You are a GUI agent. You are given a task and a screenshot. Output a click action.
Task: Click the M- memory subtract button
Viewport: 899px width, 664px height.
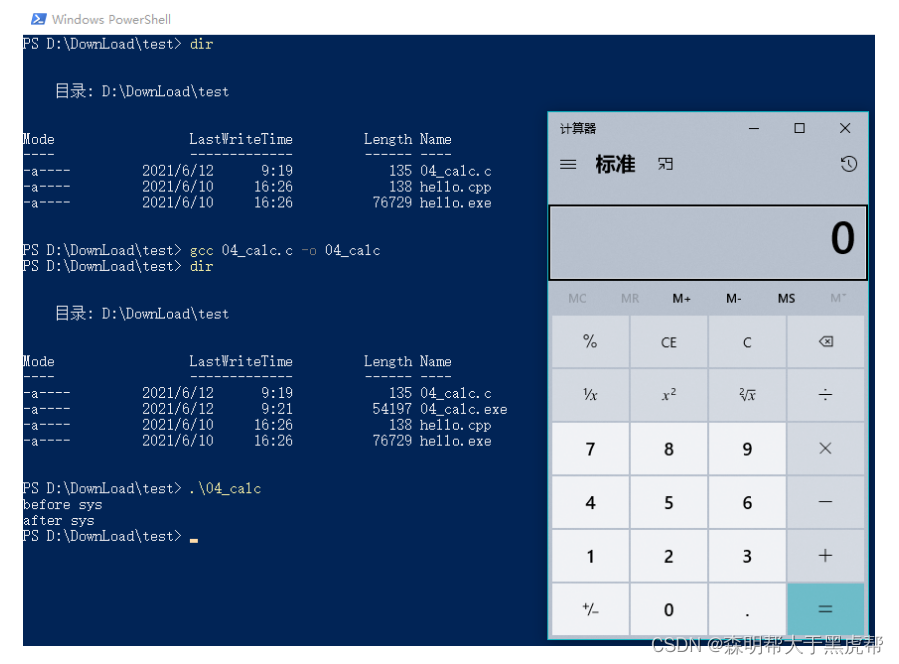(x=734, y=298)
